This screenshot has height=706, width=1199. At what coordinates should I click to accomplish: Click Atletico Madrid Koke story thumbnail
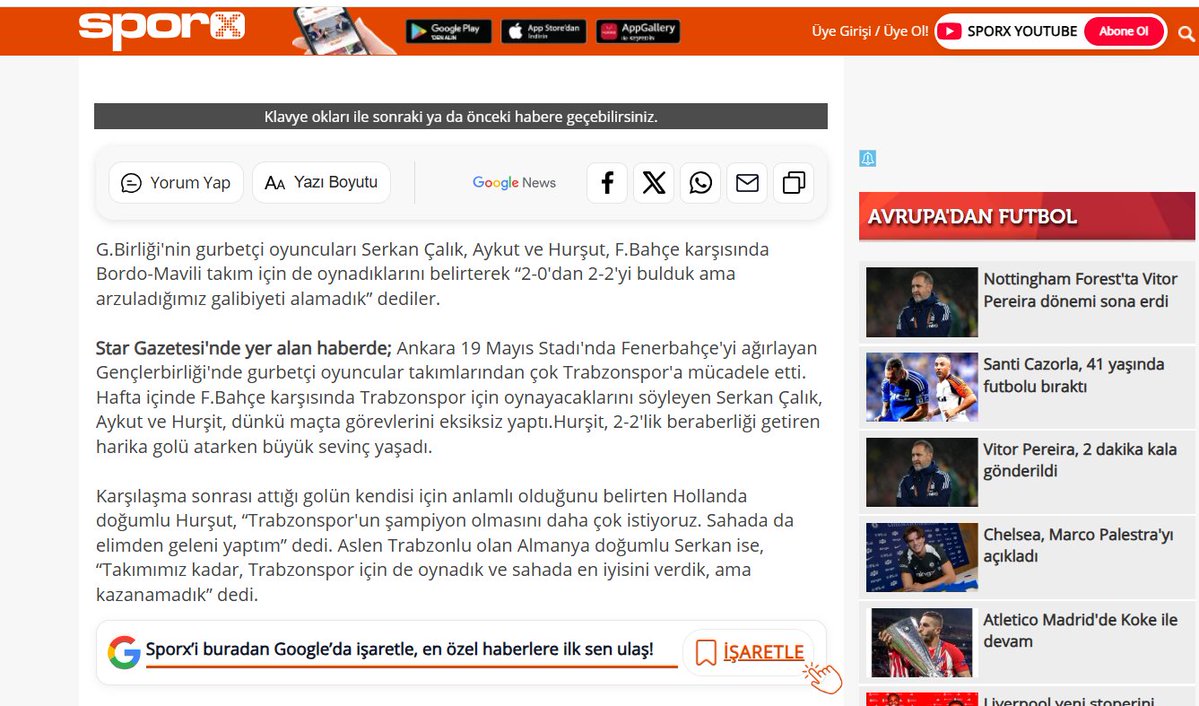(x=921, y=643)
